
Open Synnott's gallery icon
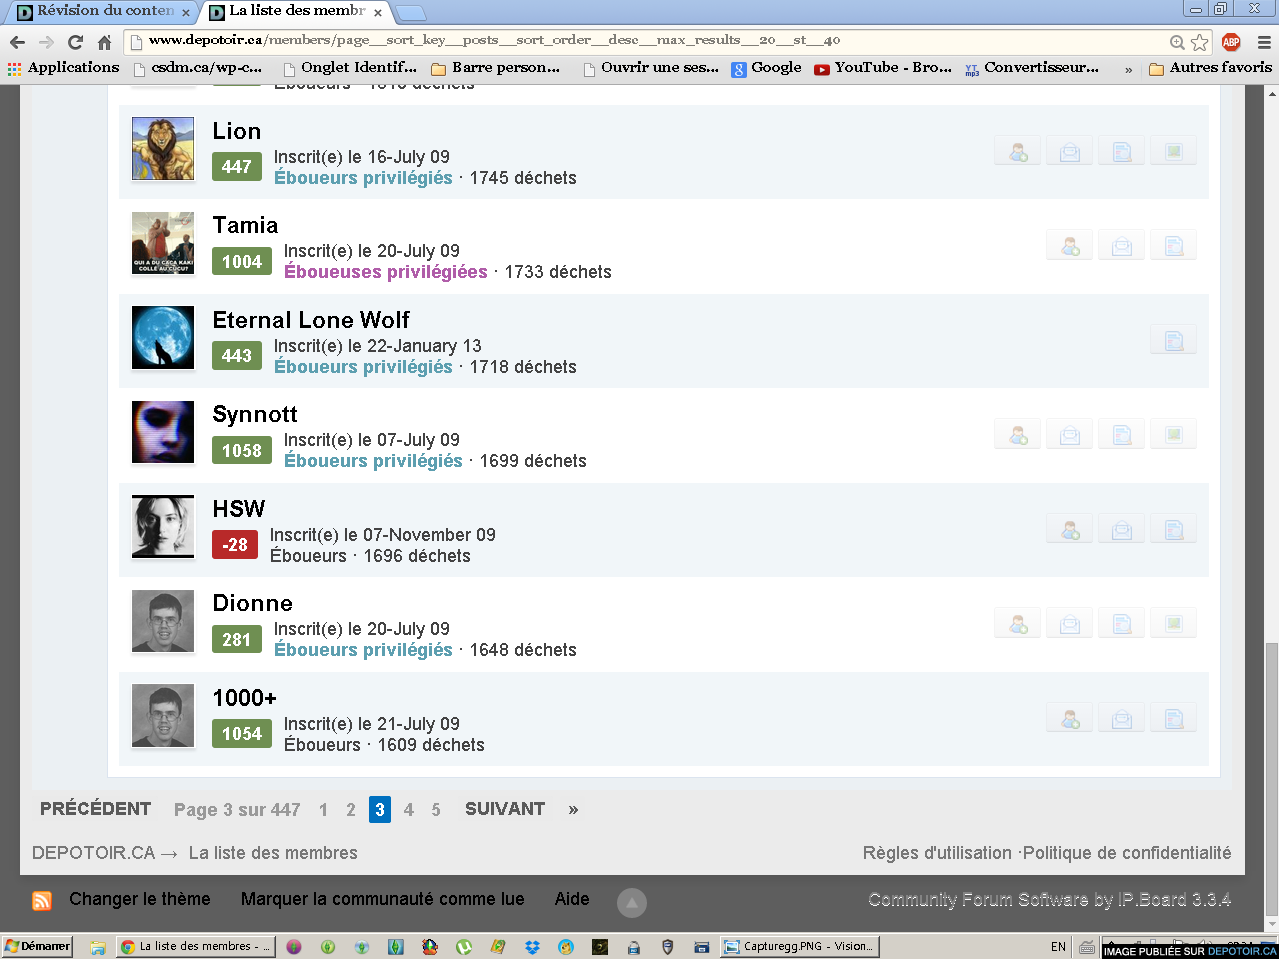pyautogui.click(x=1174, y=435)
